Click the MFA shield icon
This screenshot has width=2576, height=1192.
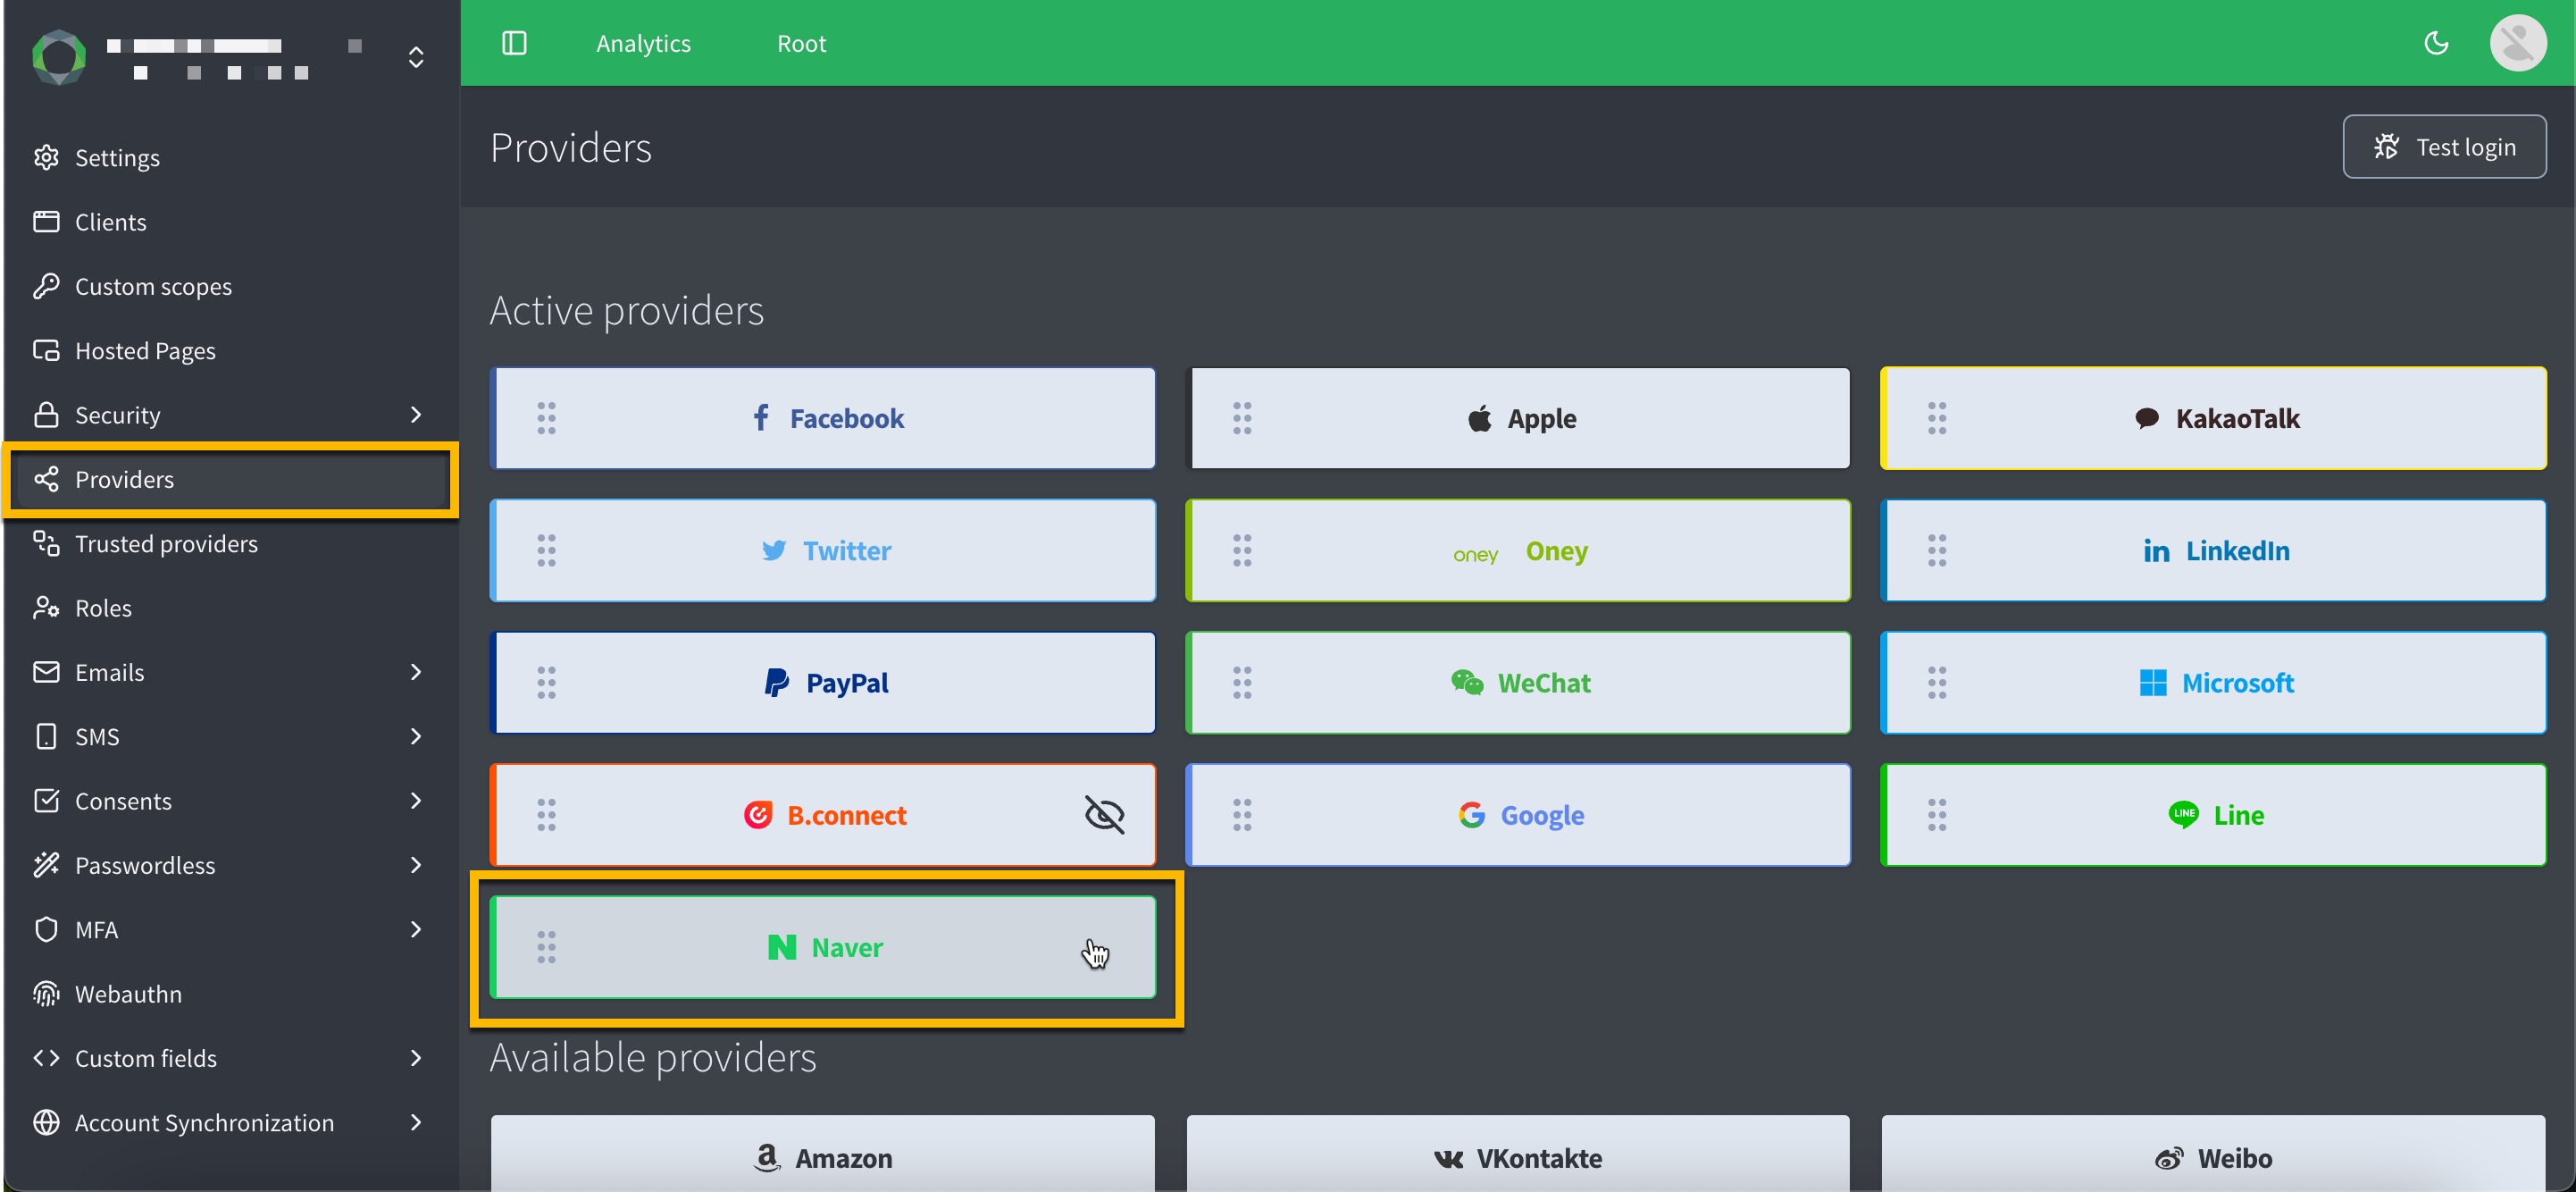click(x=46, y=929)
